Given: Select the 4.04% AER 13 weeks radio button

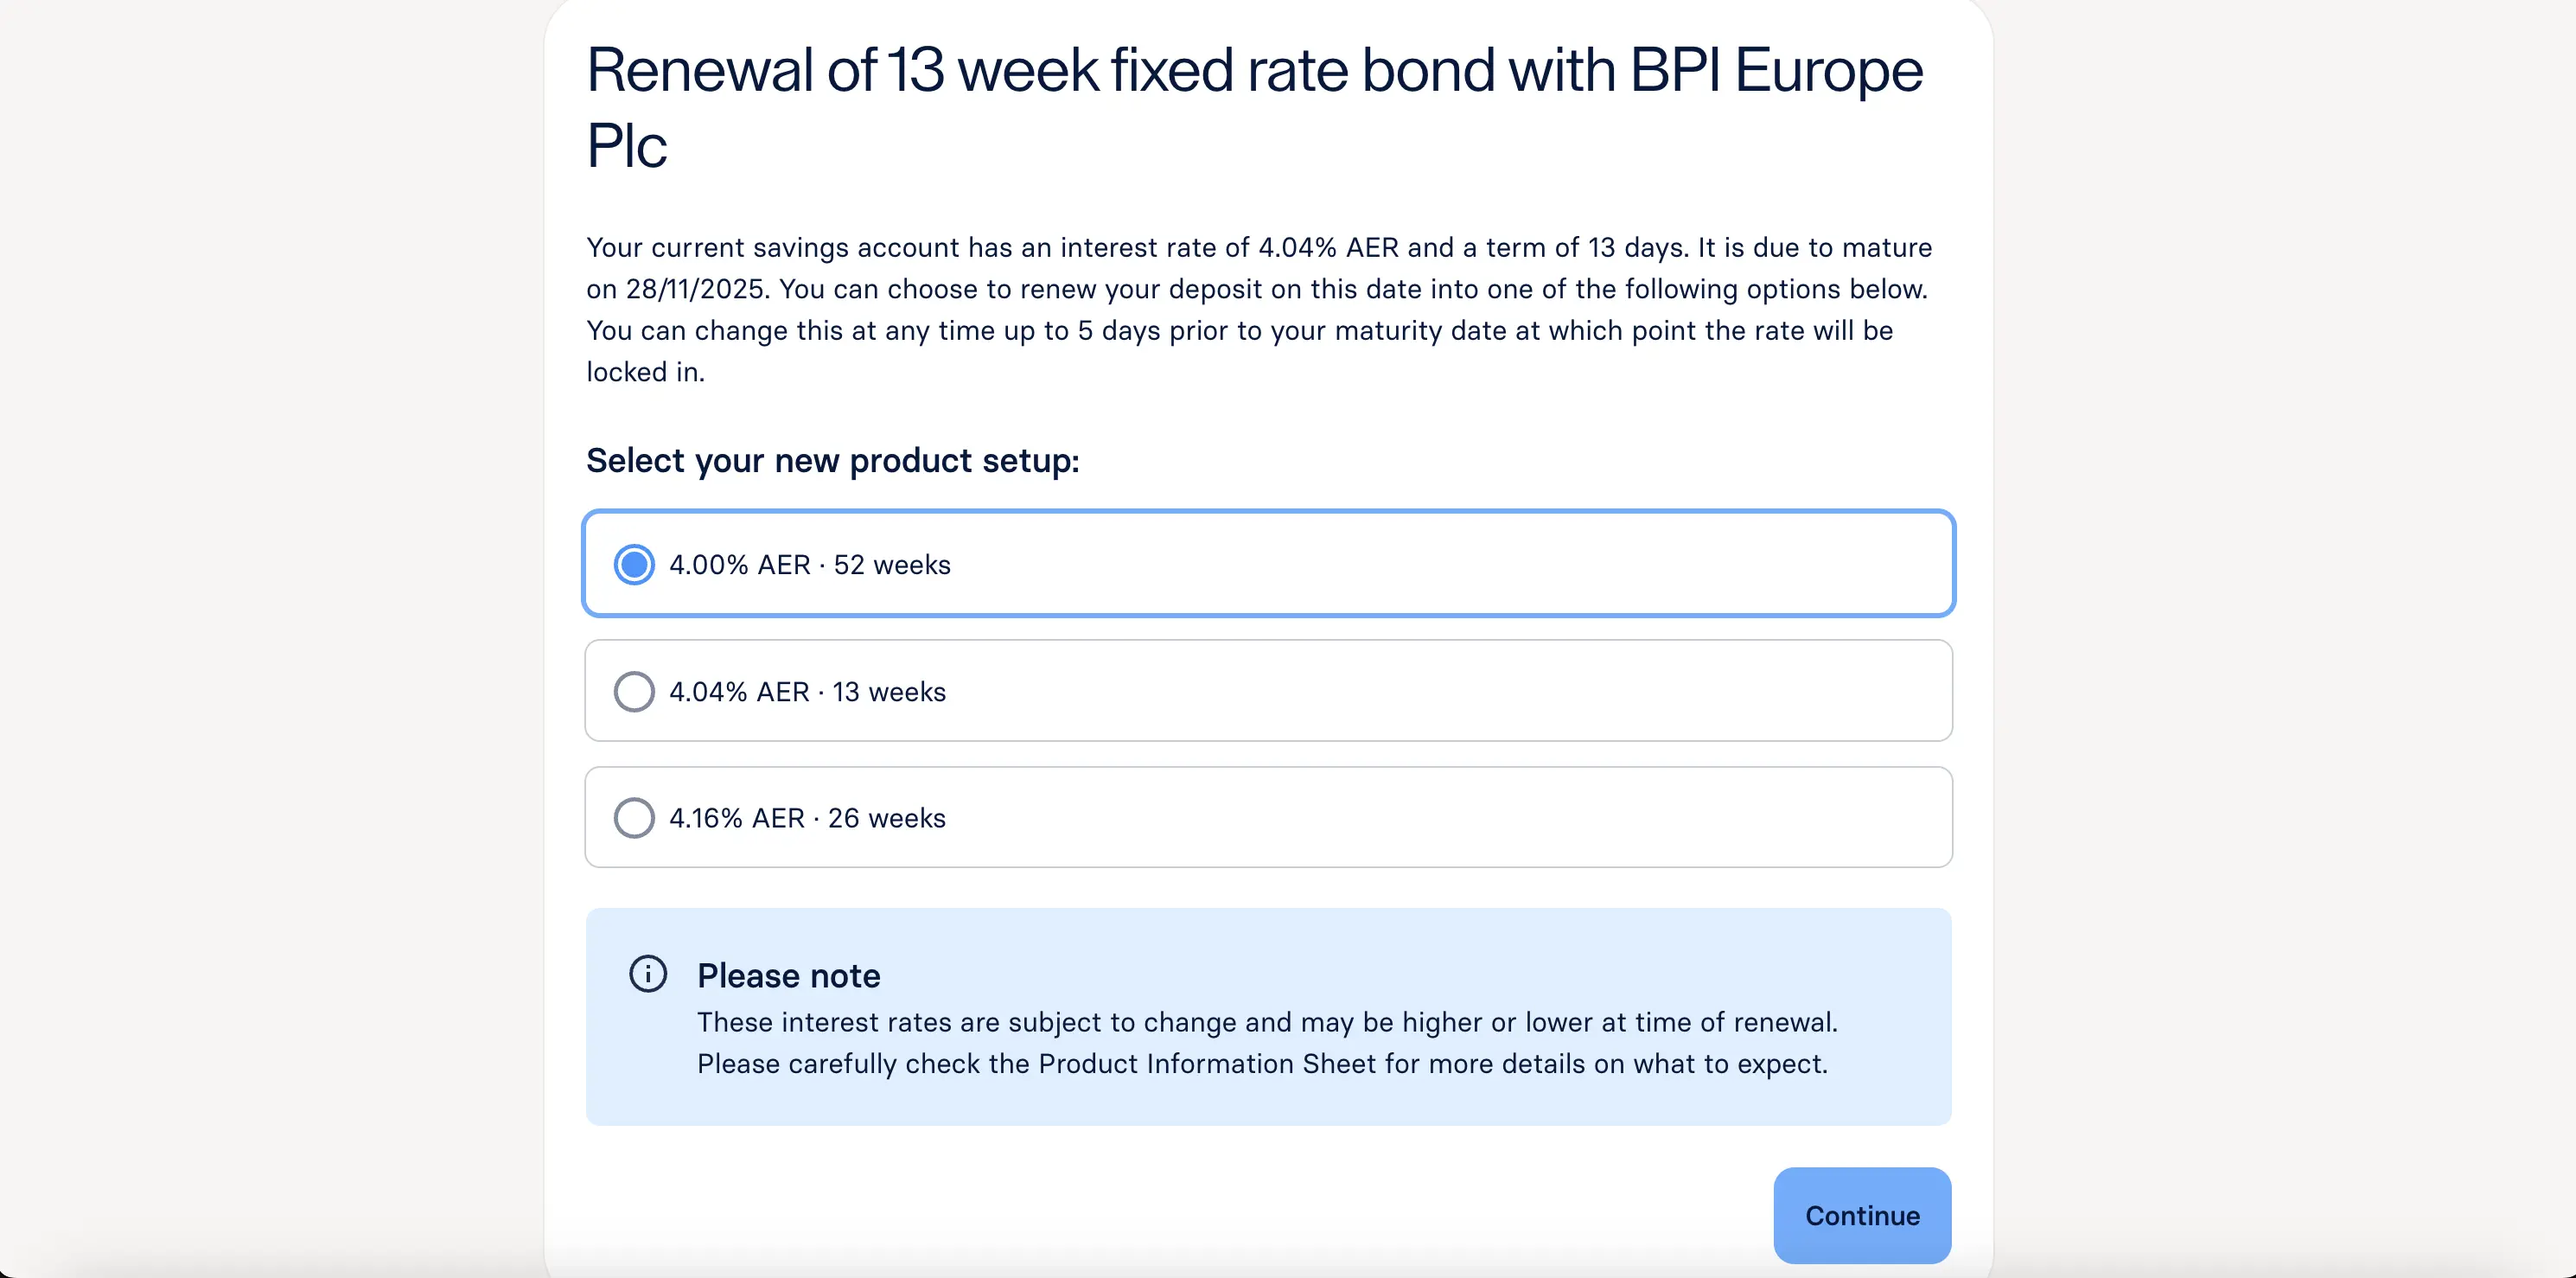Looking at the screenshot, I should [x=634, y=691].
